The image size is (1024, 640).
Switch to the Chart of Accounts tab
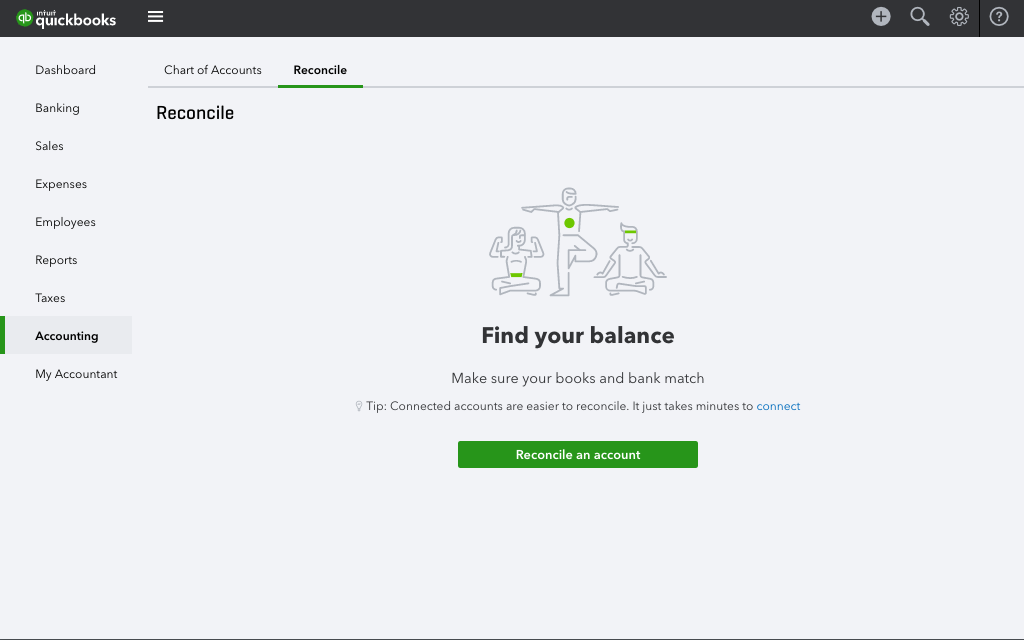212,70
